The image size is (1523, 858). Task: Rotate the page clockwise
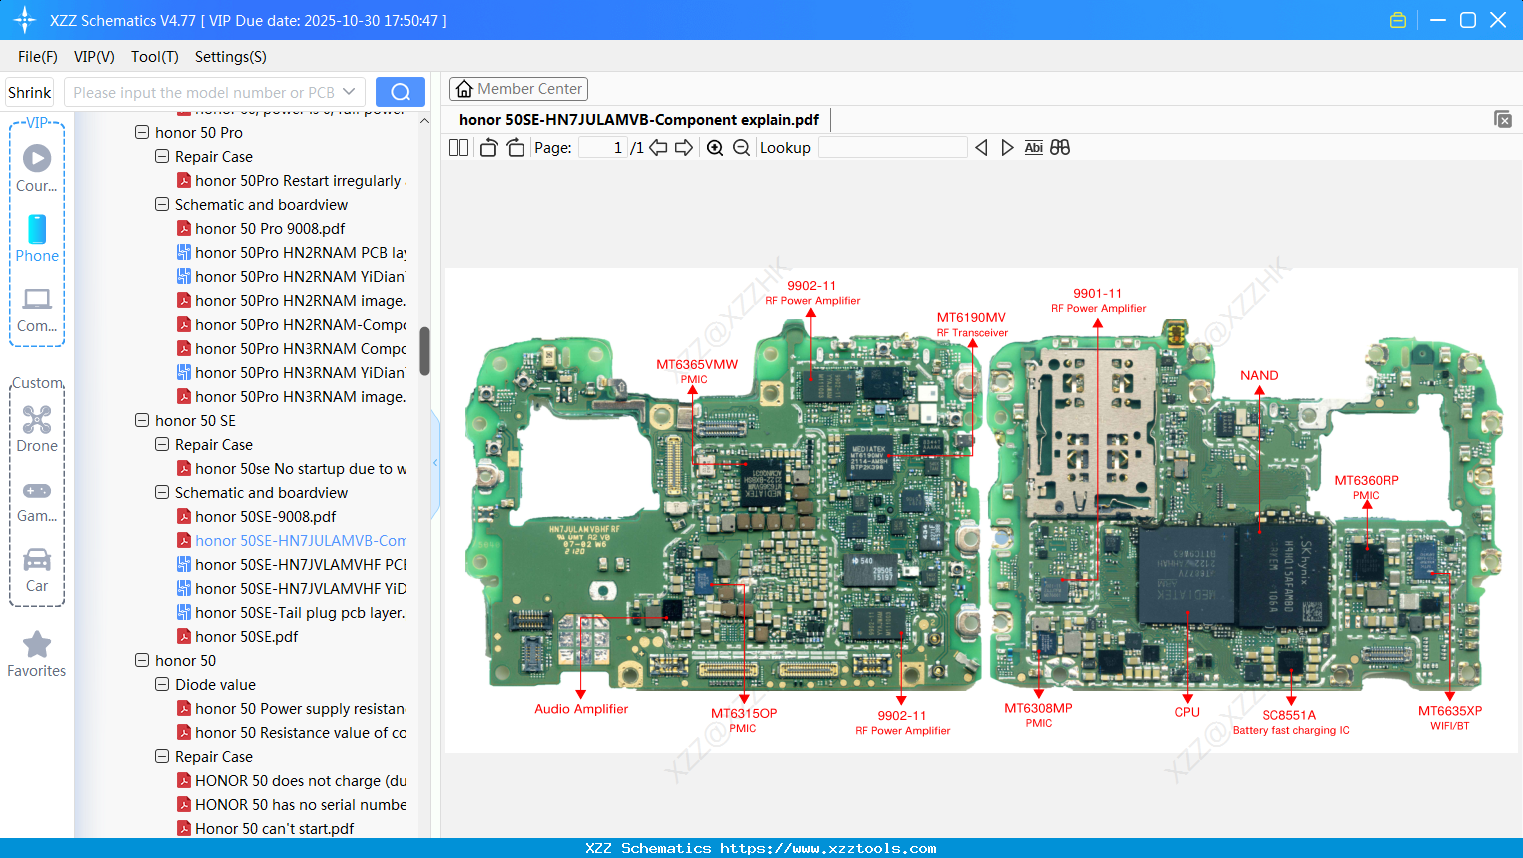click(x=515, y=148)
